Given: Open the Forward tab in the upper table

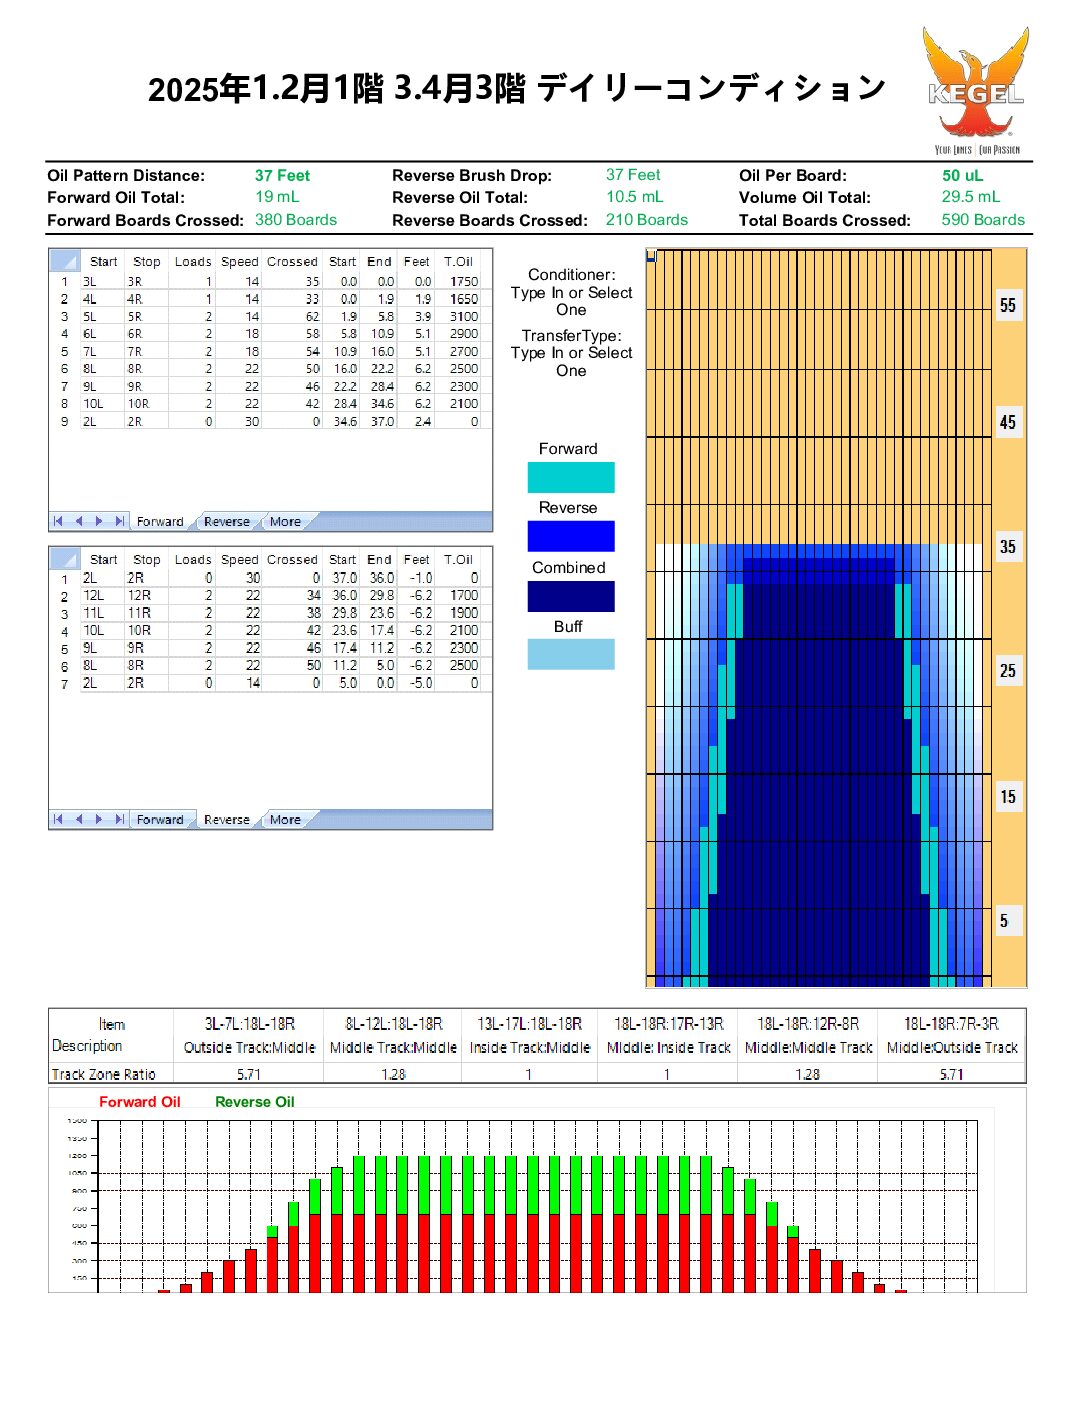Looking at the screenshot, I should [x=160, y=521].
